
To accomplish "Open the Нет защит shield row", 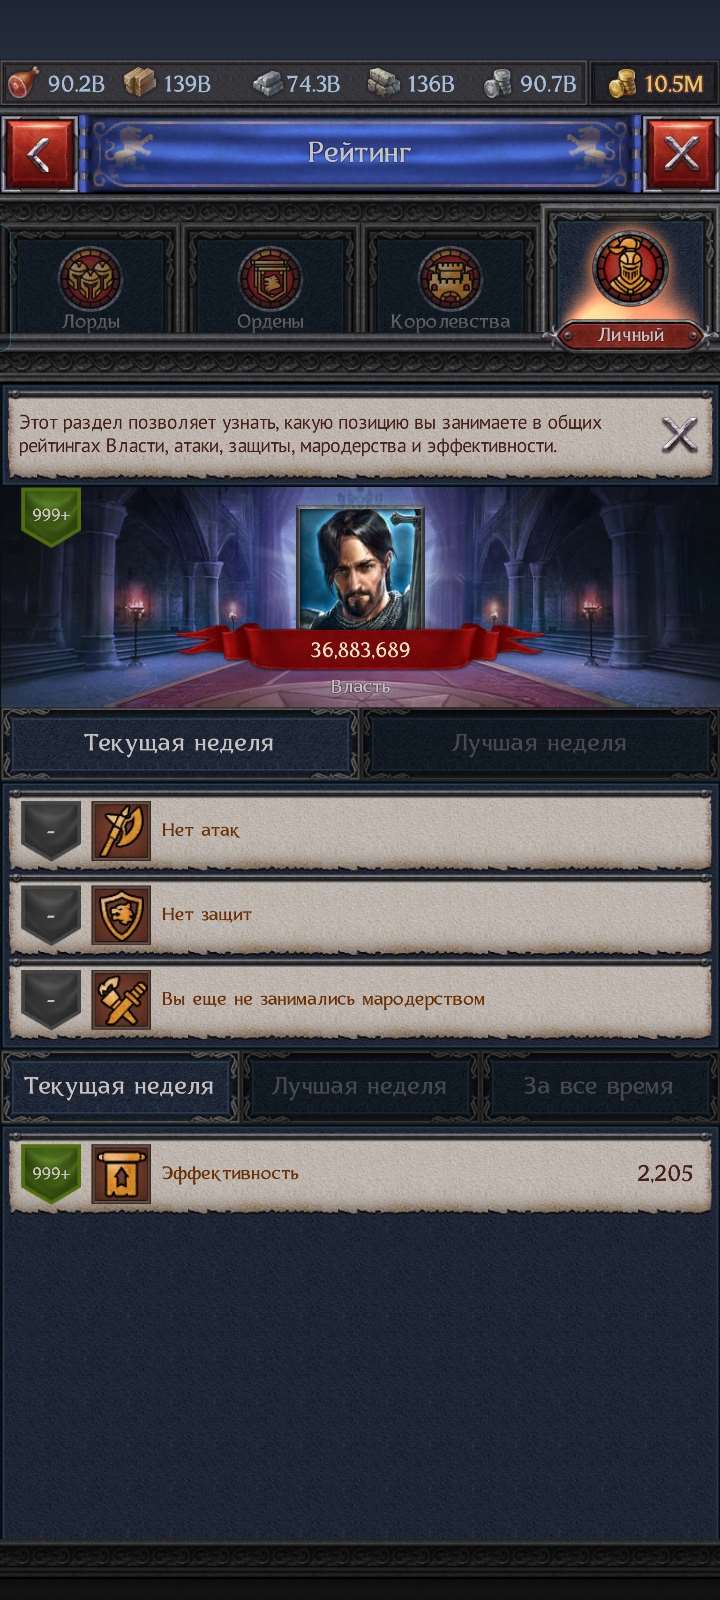I will click(x=360, y=914).
